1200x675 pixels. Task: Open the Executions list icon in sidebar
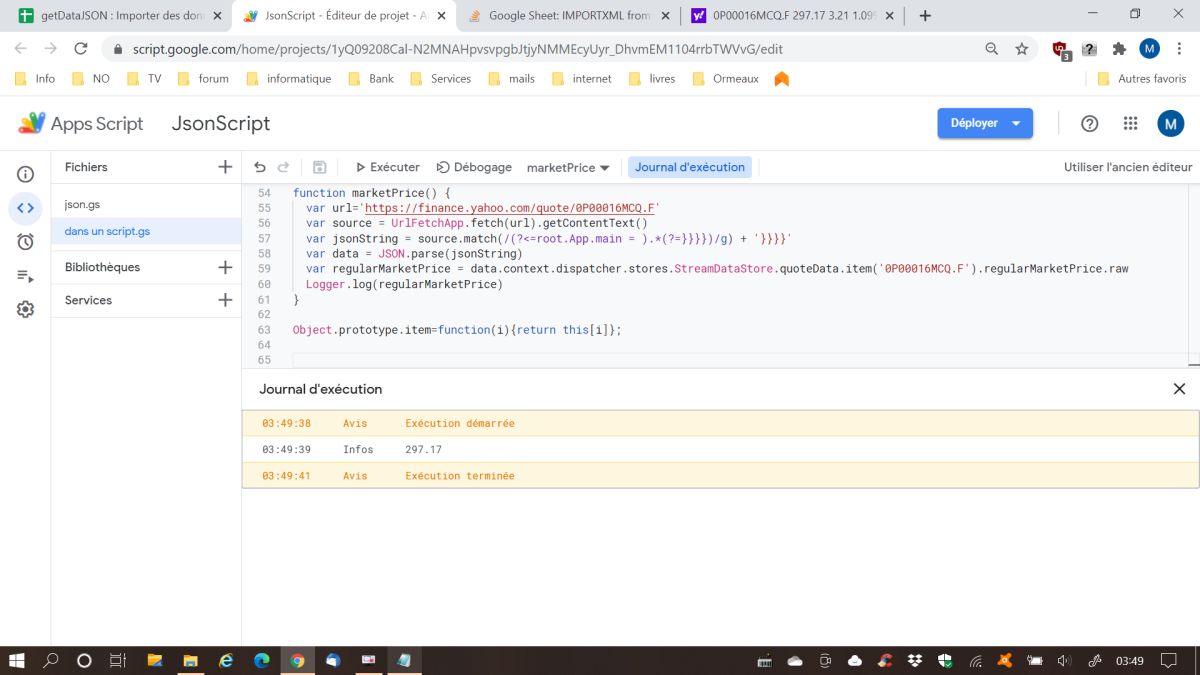[x=26, y=276]
